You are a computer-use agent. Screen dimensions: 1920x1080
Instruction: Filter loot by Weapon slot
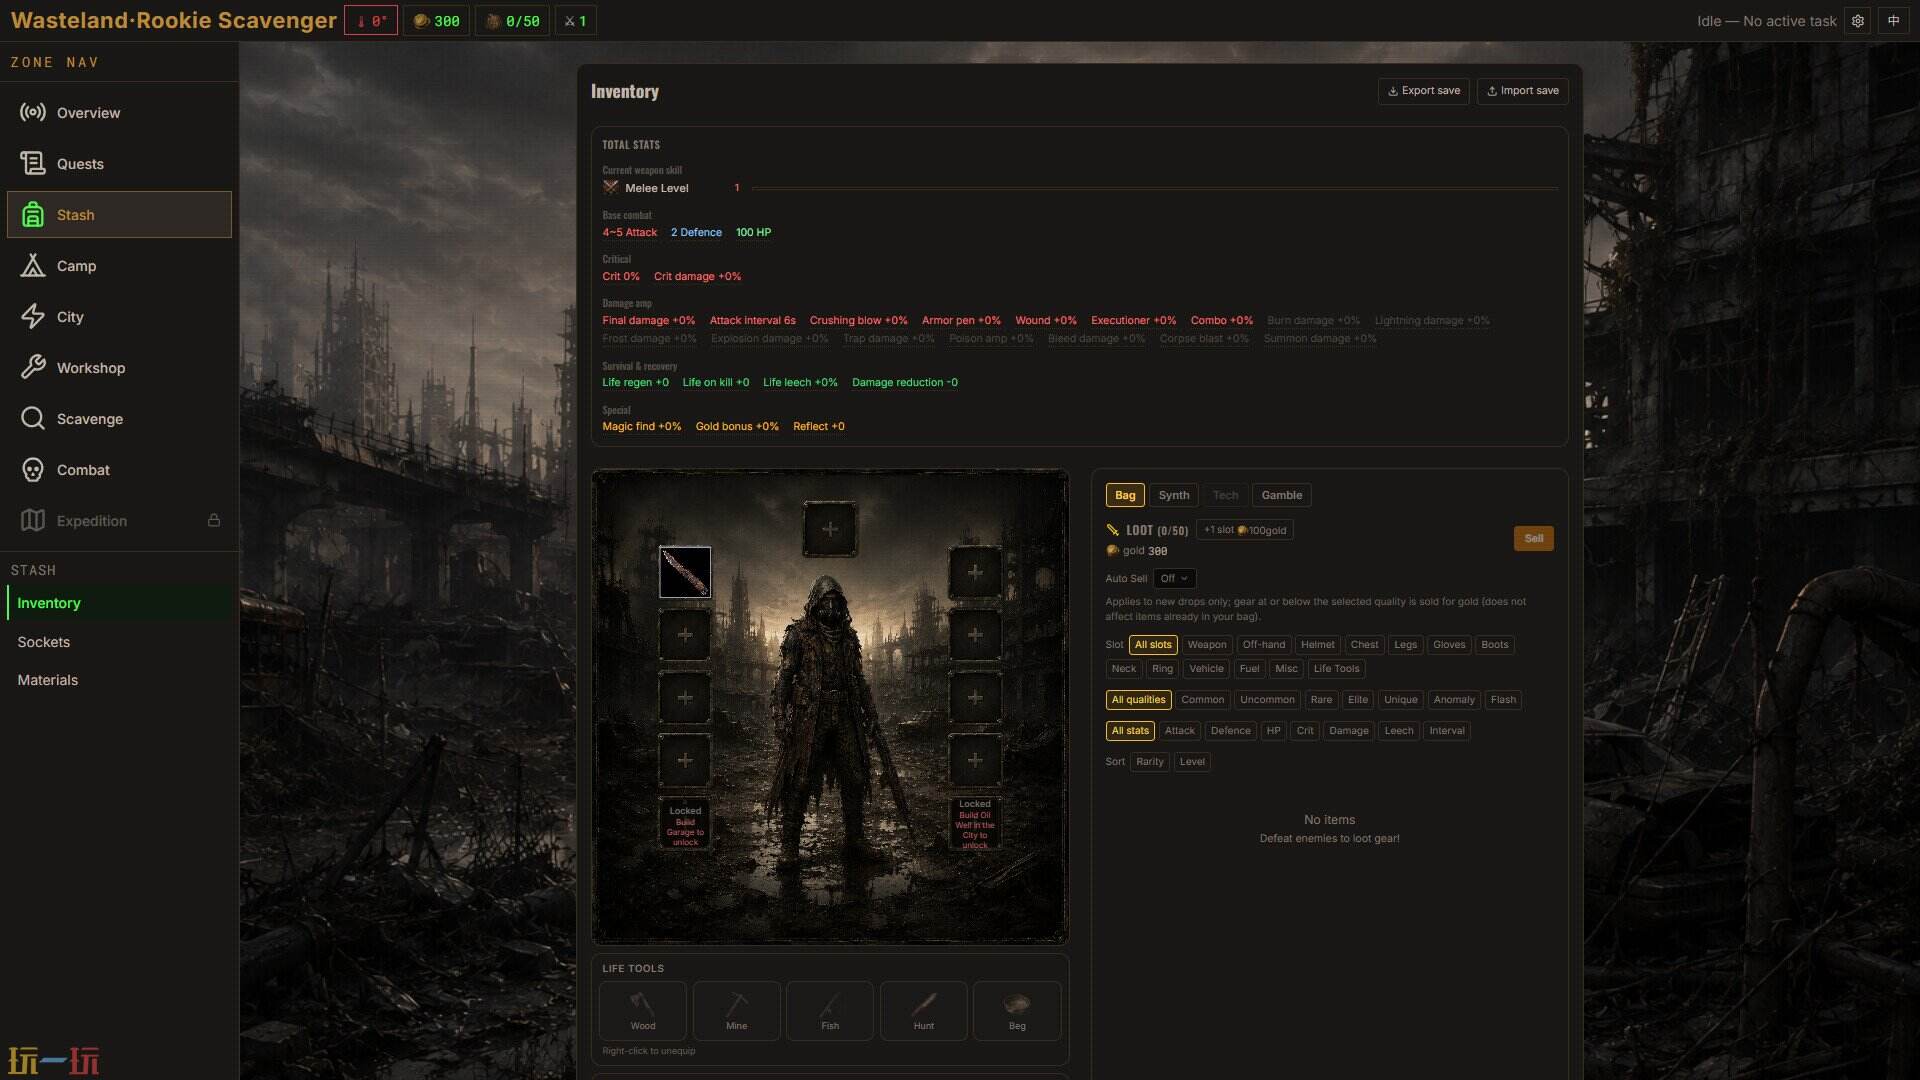(x=1207, y=645)
